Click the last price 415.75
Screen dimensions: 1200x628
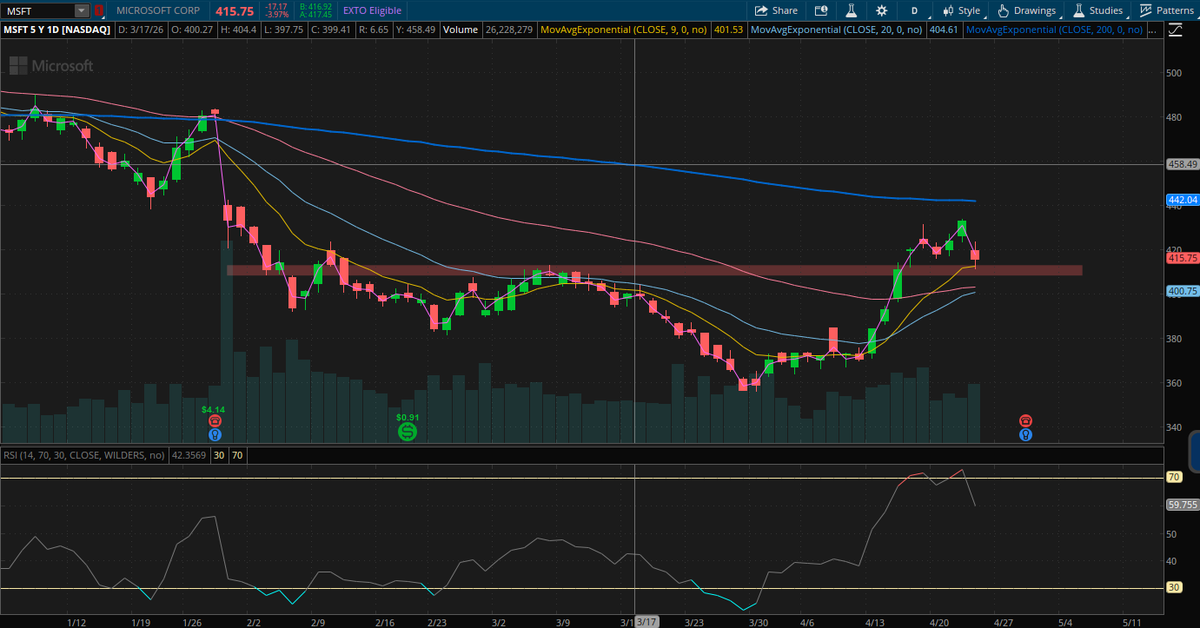coord(235,11)
